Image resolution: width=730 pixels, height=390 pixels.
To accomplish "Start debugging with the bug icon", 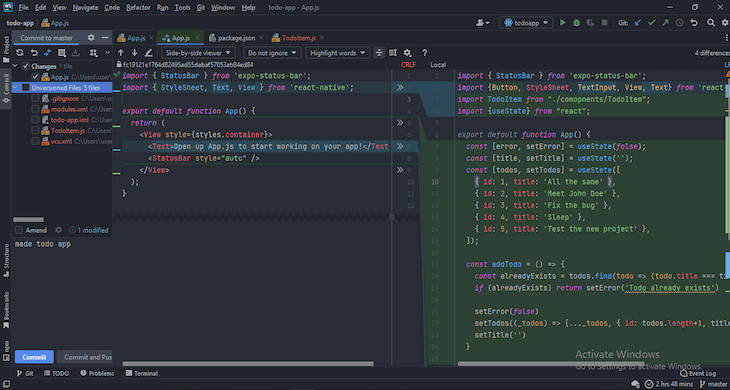I will 576,23.
